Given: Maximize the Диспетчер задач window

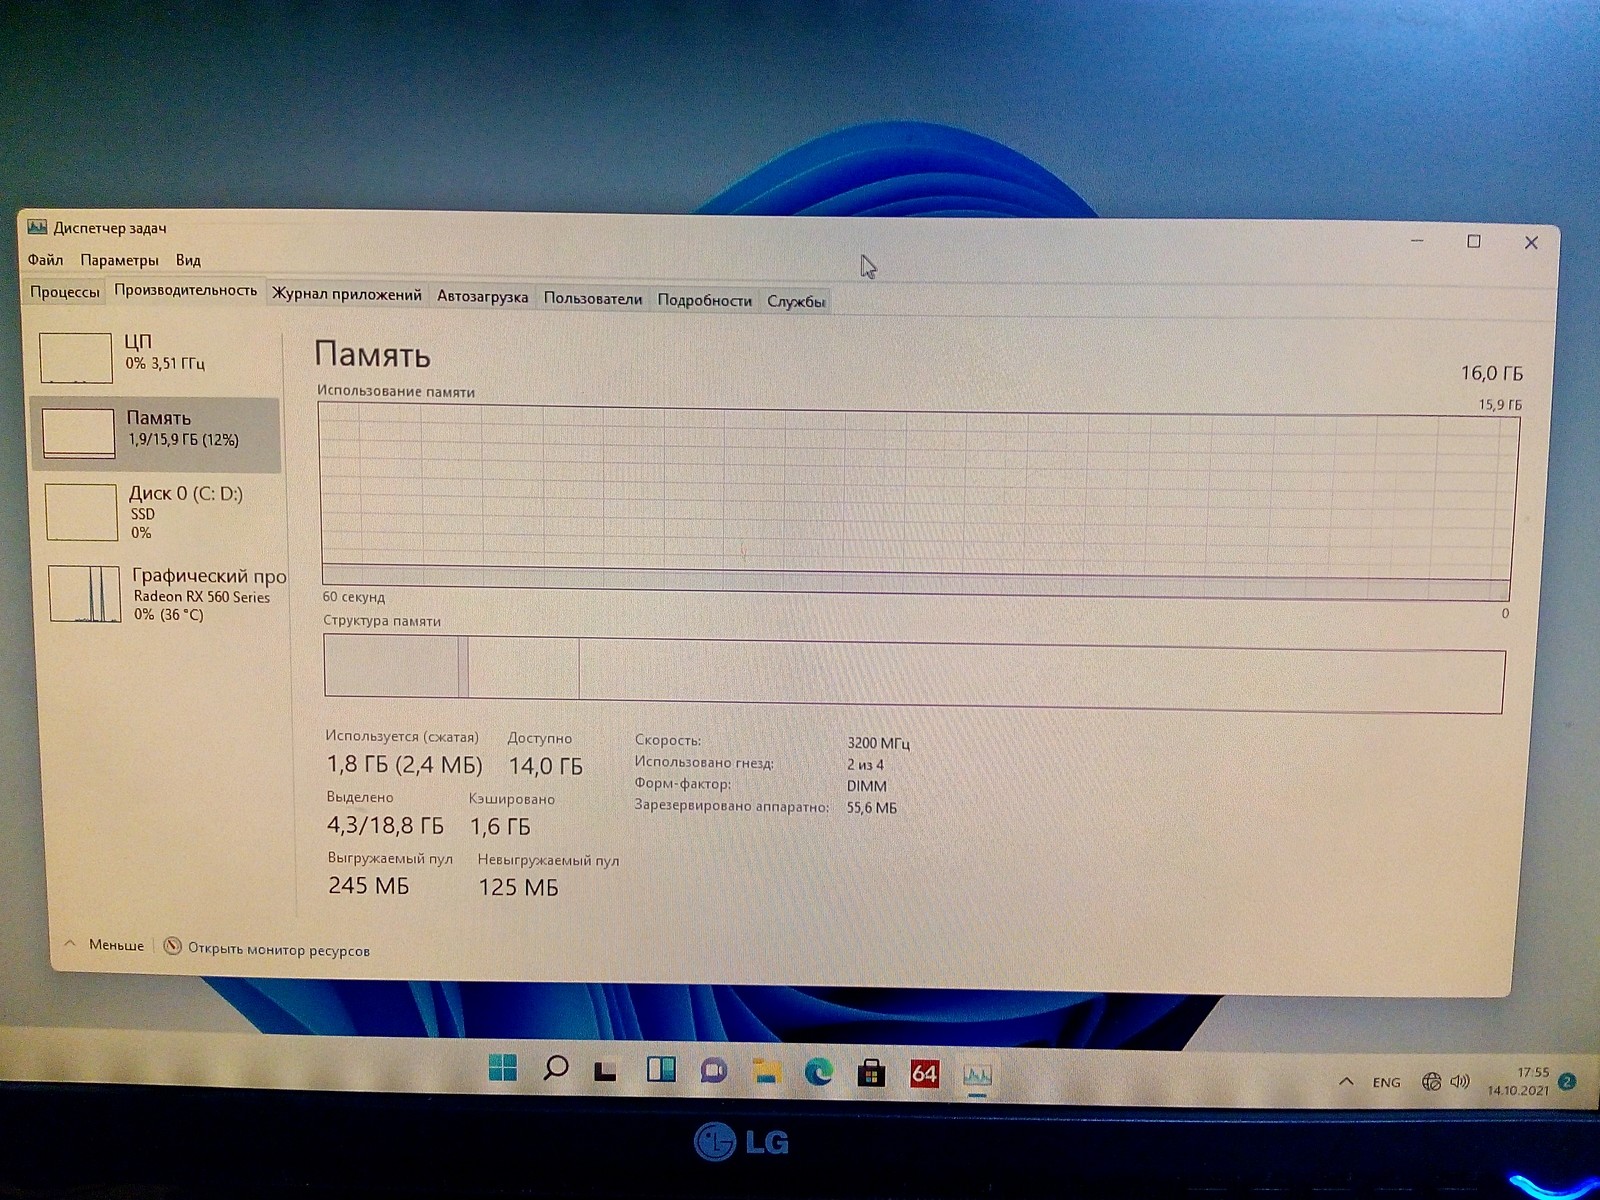Looking at the screenshot, I should click(1473, 241).
